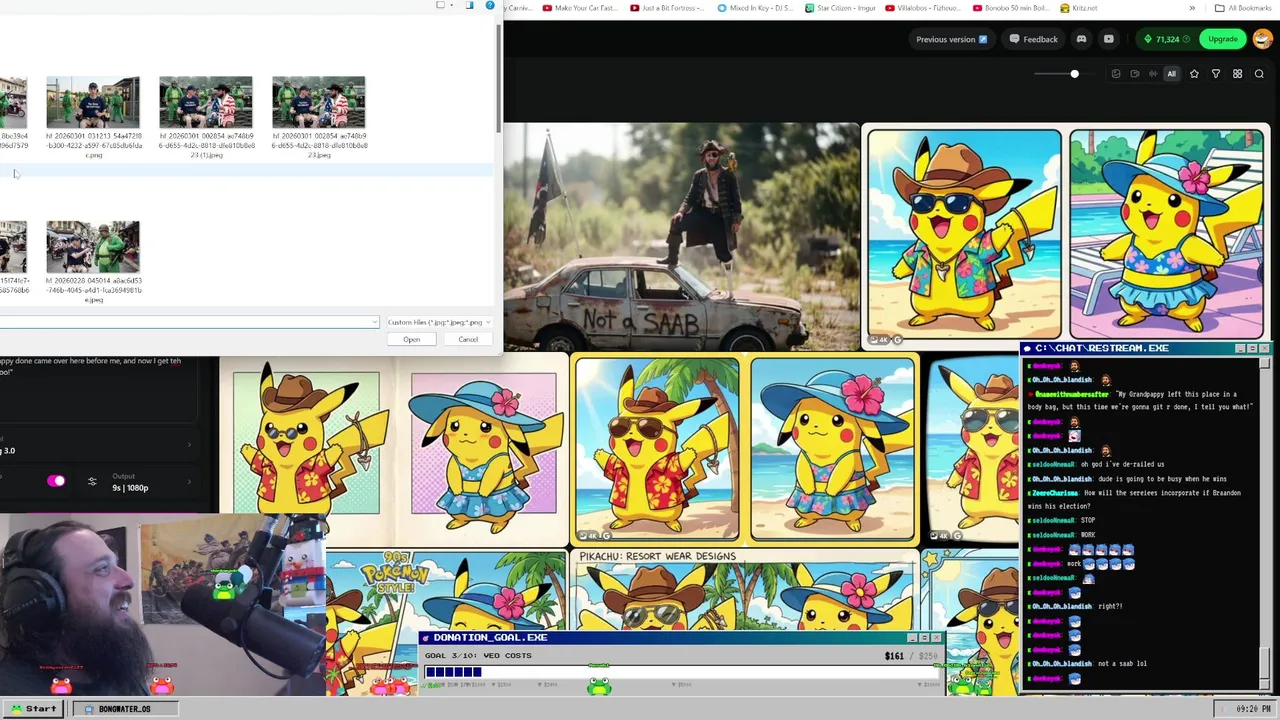
Task: Open gallery search magnifier icon
Action: click(1259, 74)
